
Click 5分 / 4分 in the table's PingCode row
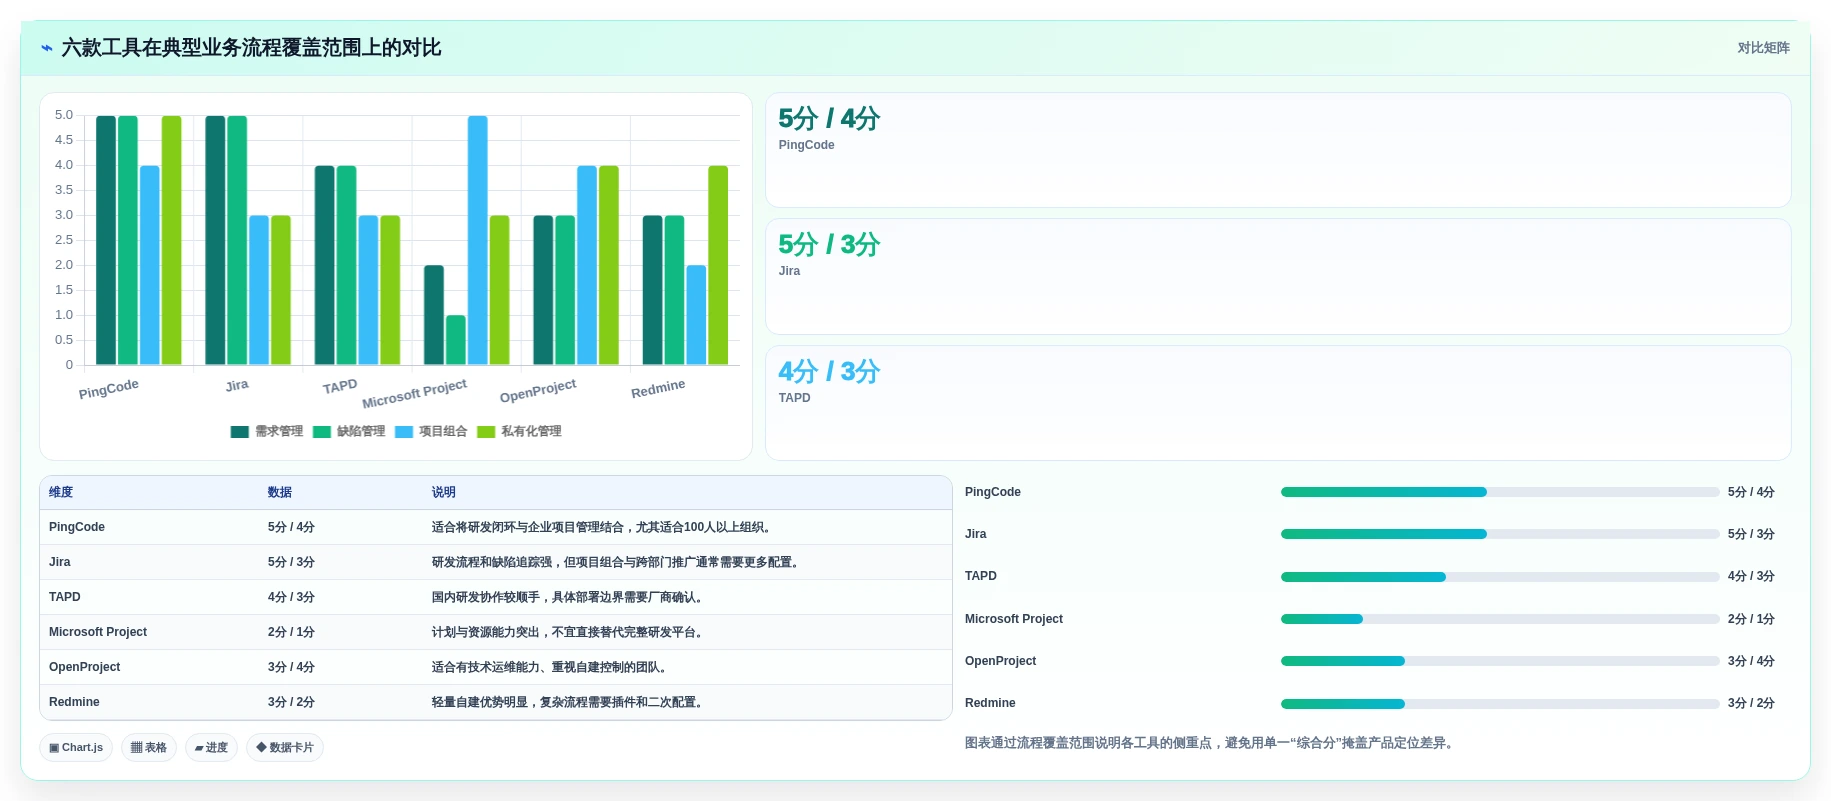[x=291, y=527]
